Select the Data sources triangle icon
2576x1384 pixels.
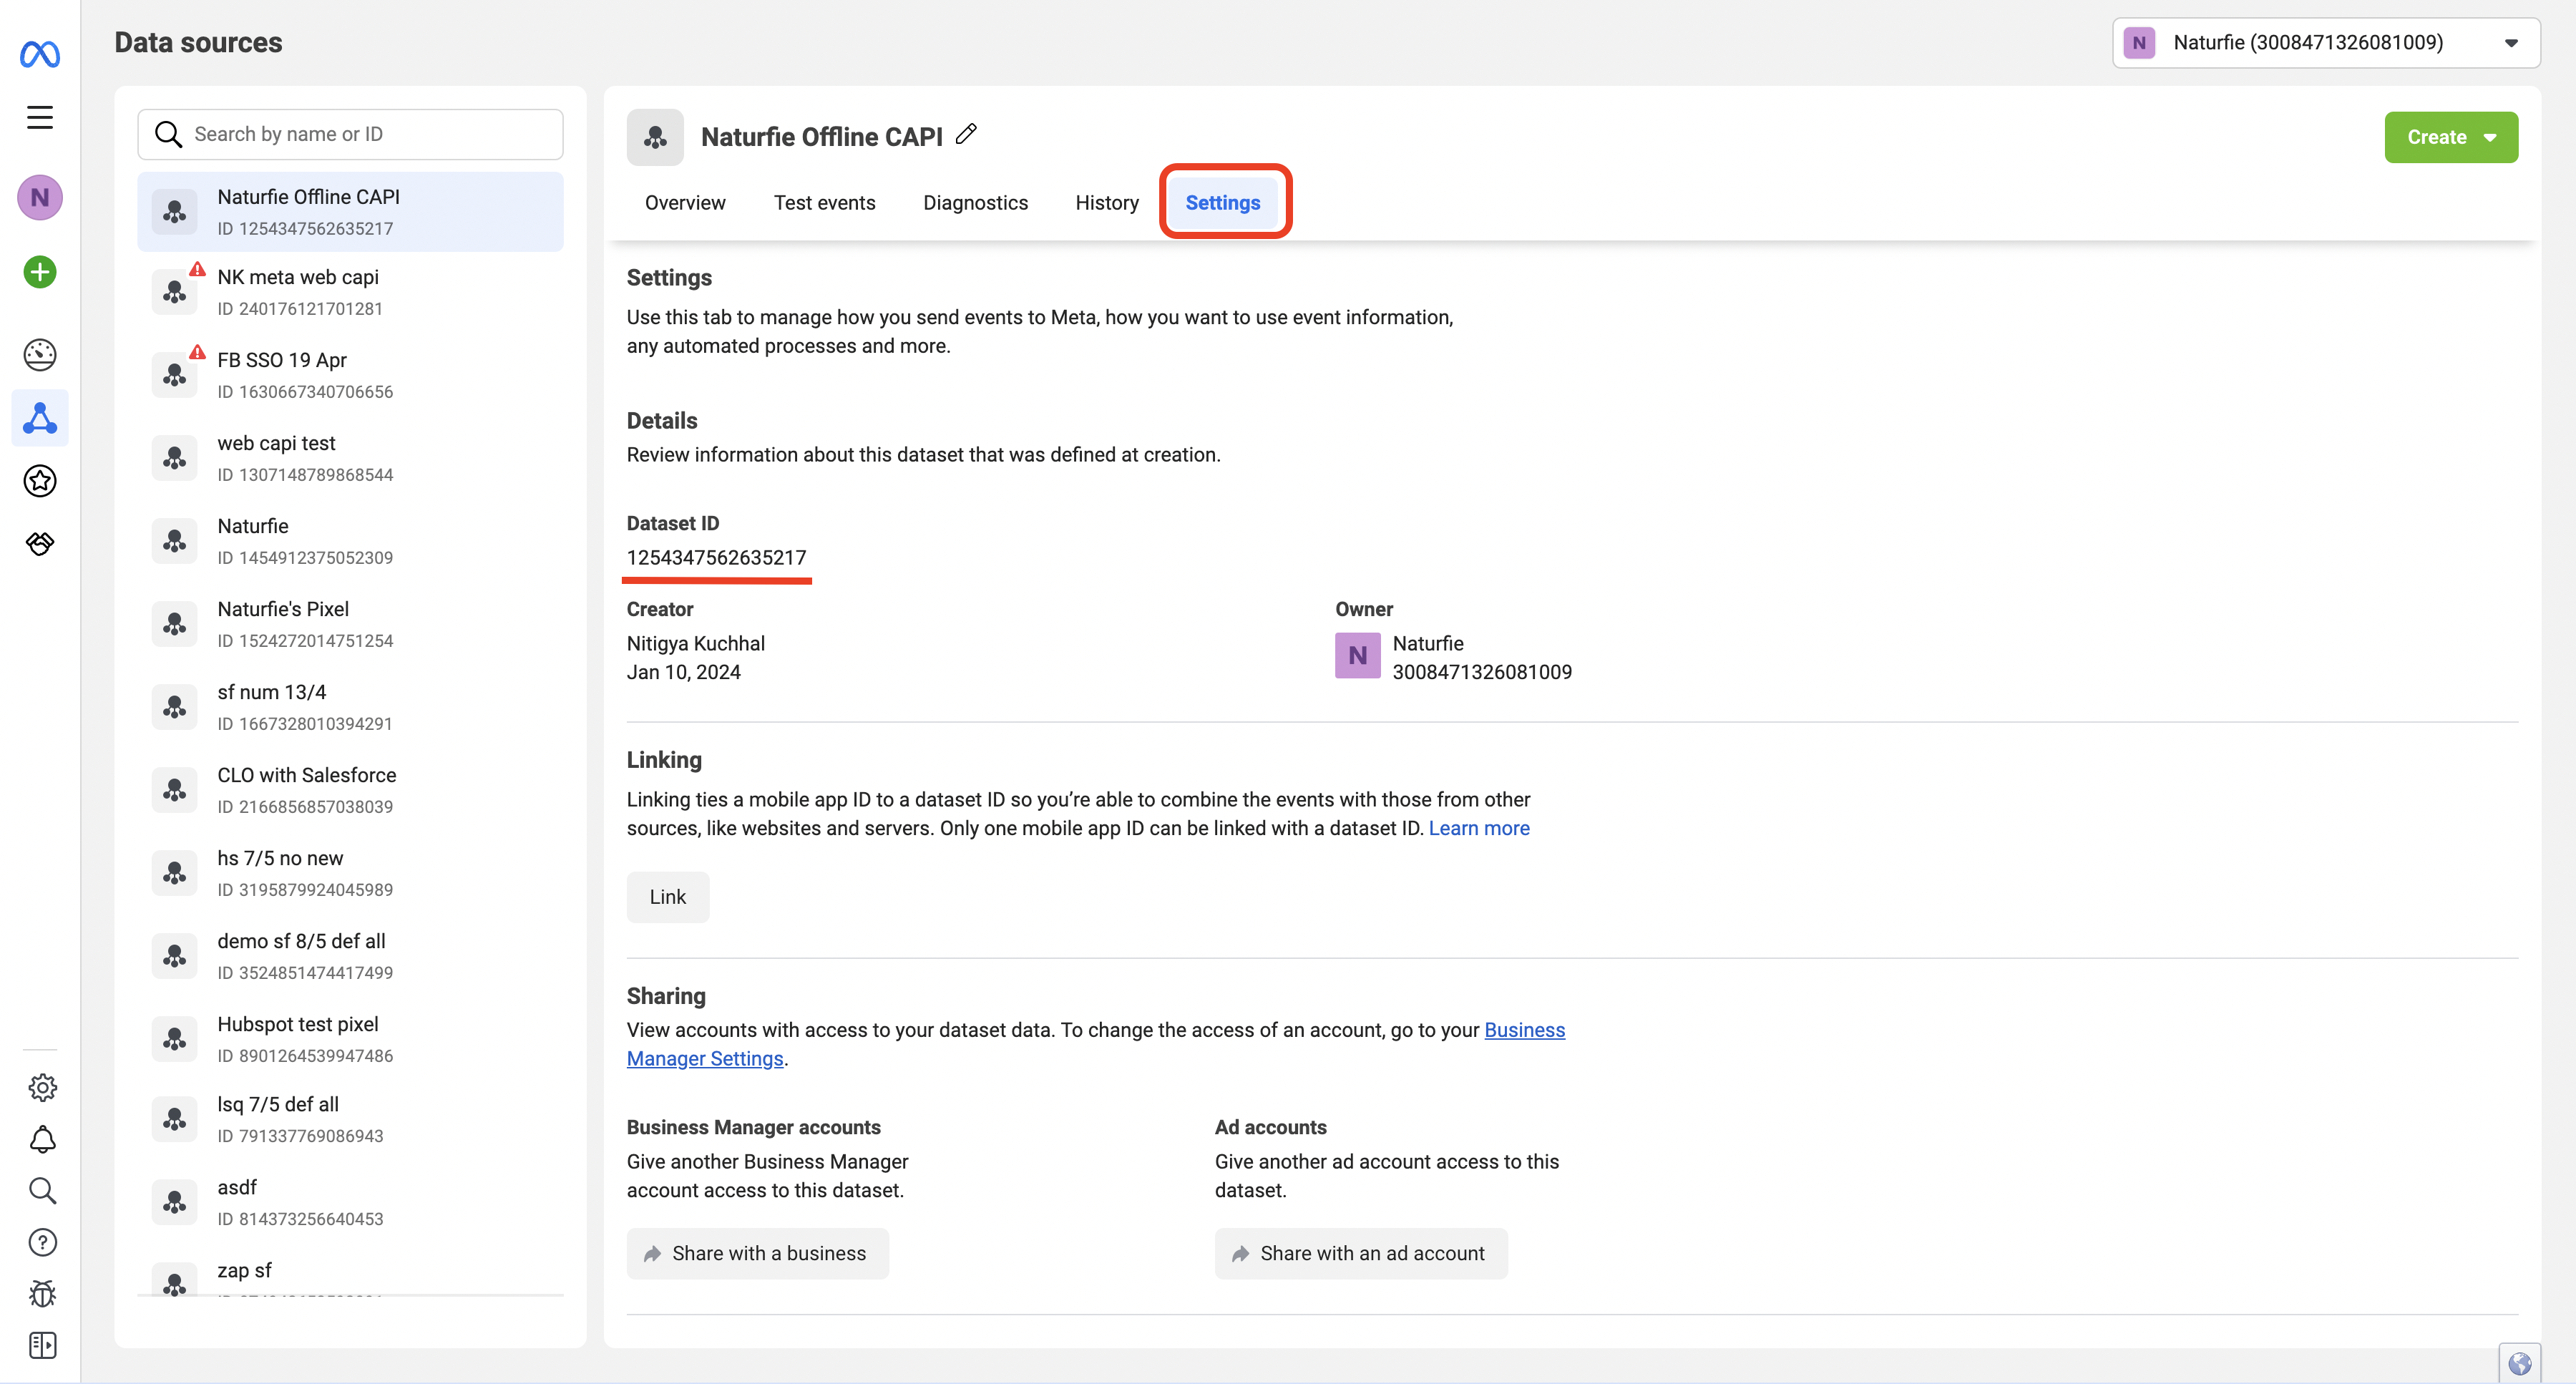tap(40, 418)
